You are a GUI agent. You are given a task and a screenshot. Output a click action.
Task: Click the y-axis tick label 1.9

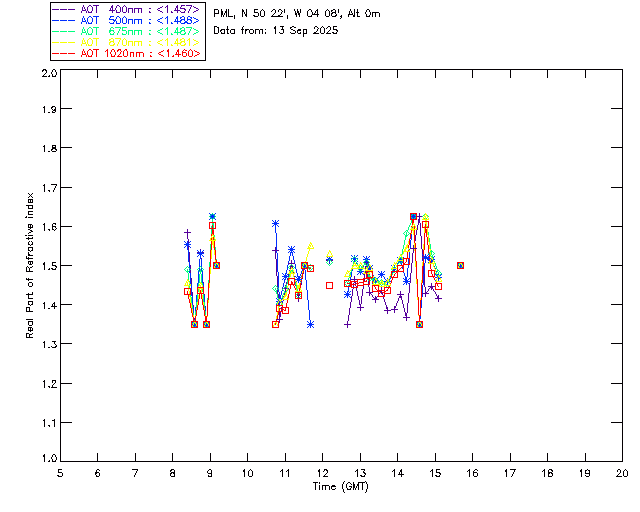click(x=49, y=109)
